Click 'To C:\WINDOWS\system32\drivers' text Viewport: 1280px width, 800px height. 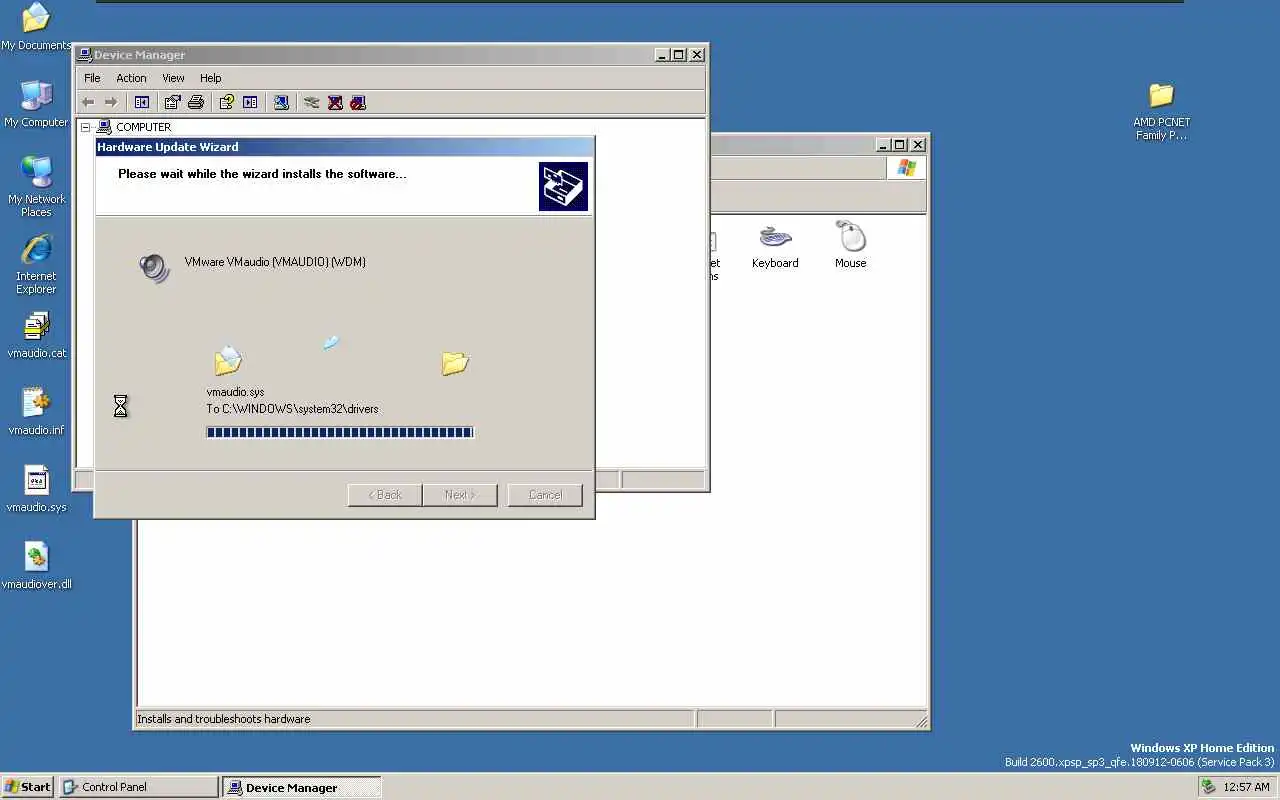click(x=292, y=409)
